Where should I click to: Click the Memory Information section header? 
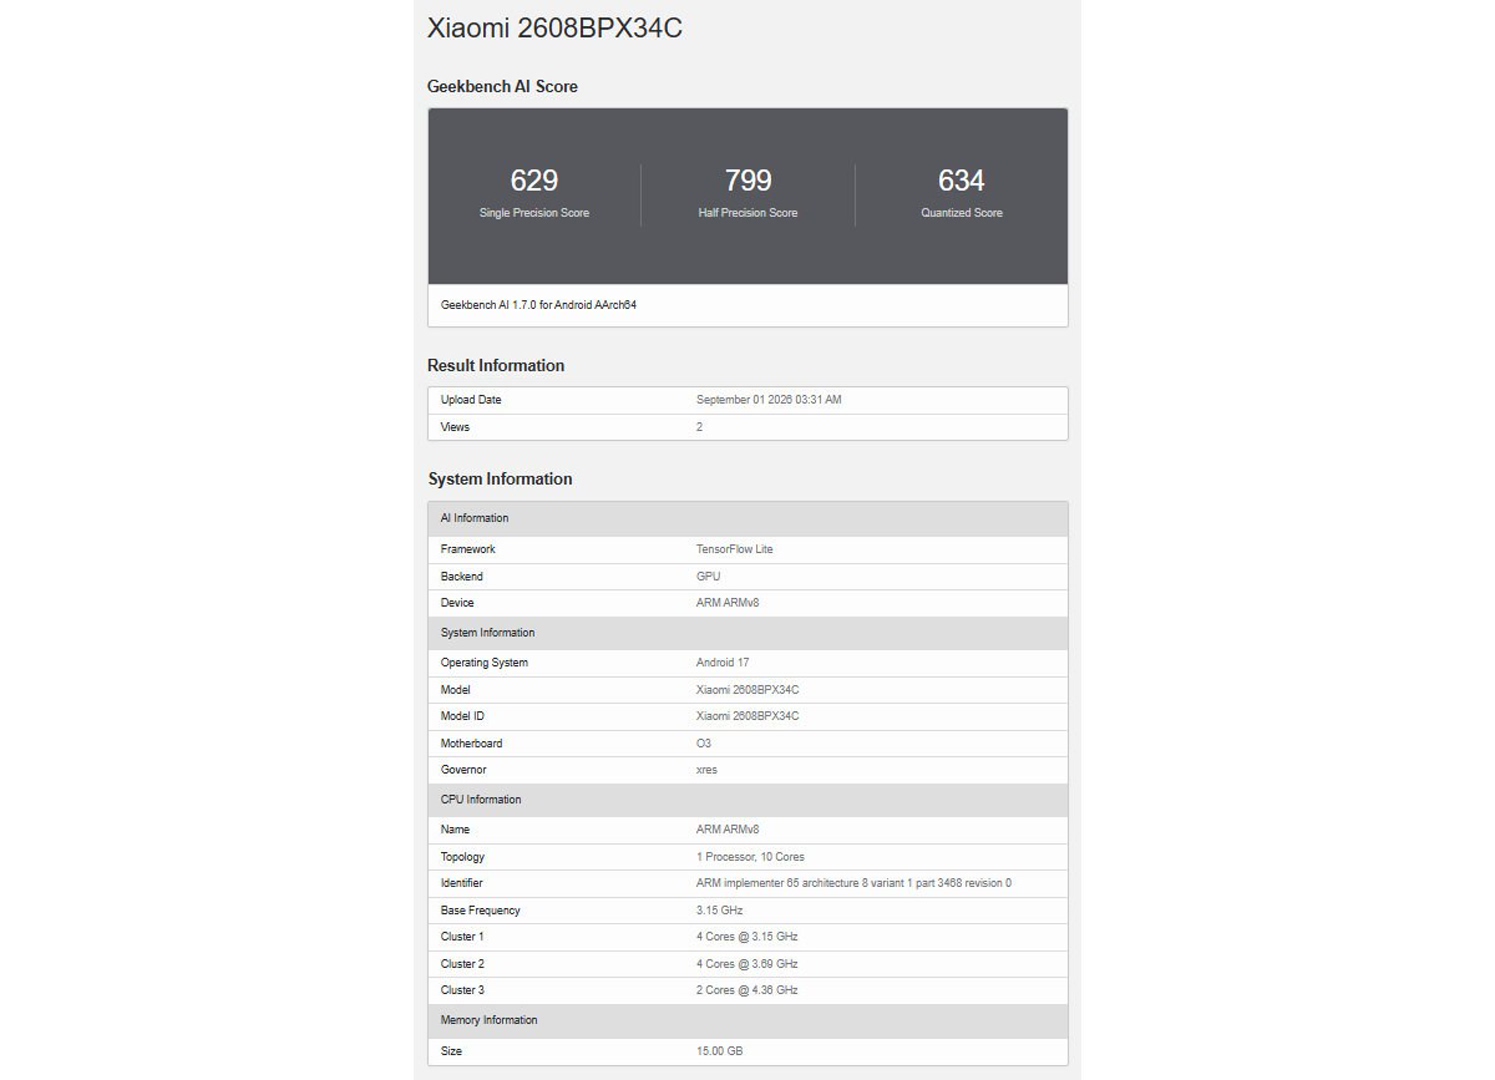[748, 1020]
